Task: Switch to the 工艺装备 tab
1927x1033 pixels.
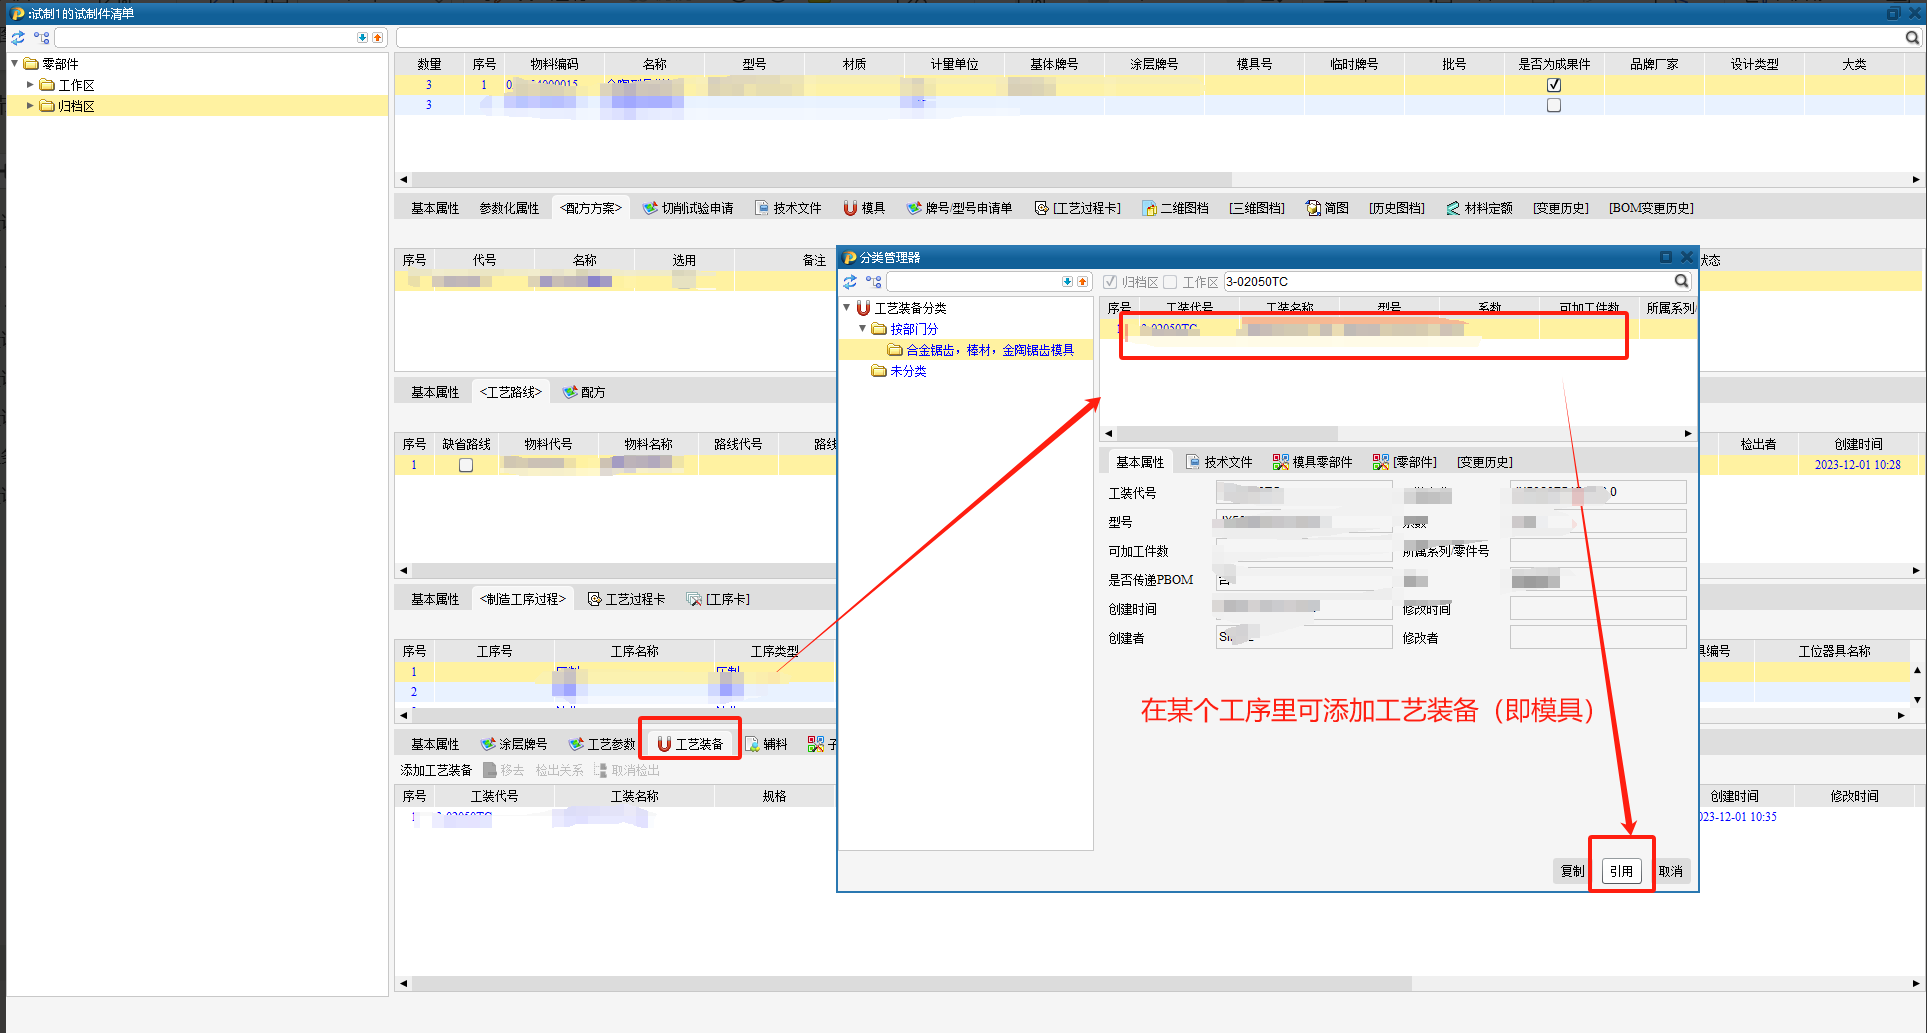Action: tap(690, 744)
